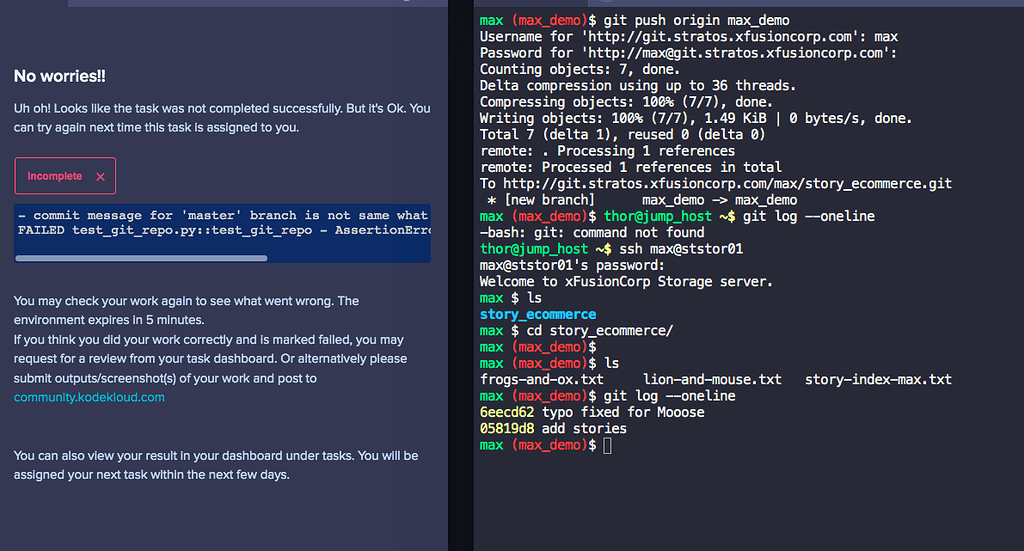Click the lion-and-mouse.txt file name
The height and width of the screenshot is (551, 1024).
click(x=712, y=380)
